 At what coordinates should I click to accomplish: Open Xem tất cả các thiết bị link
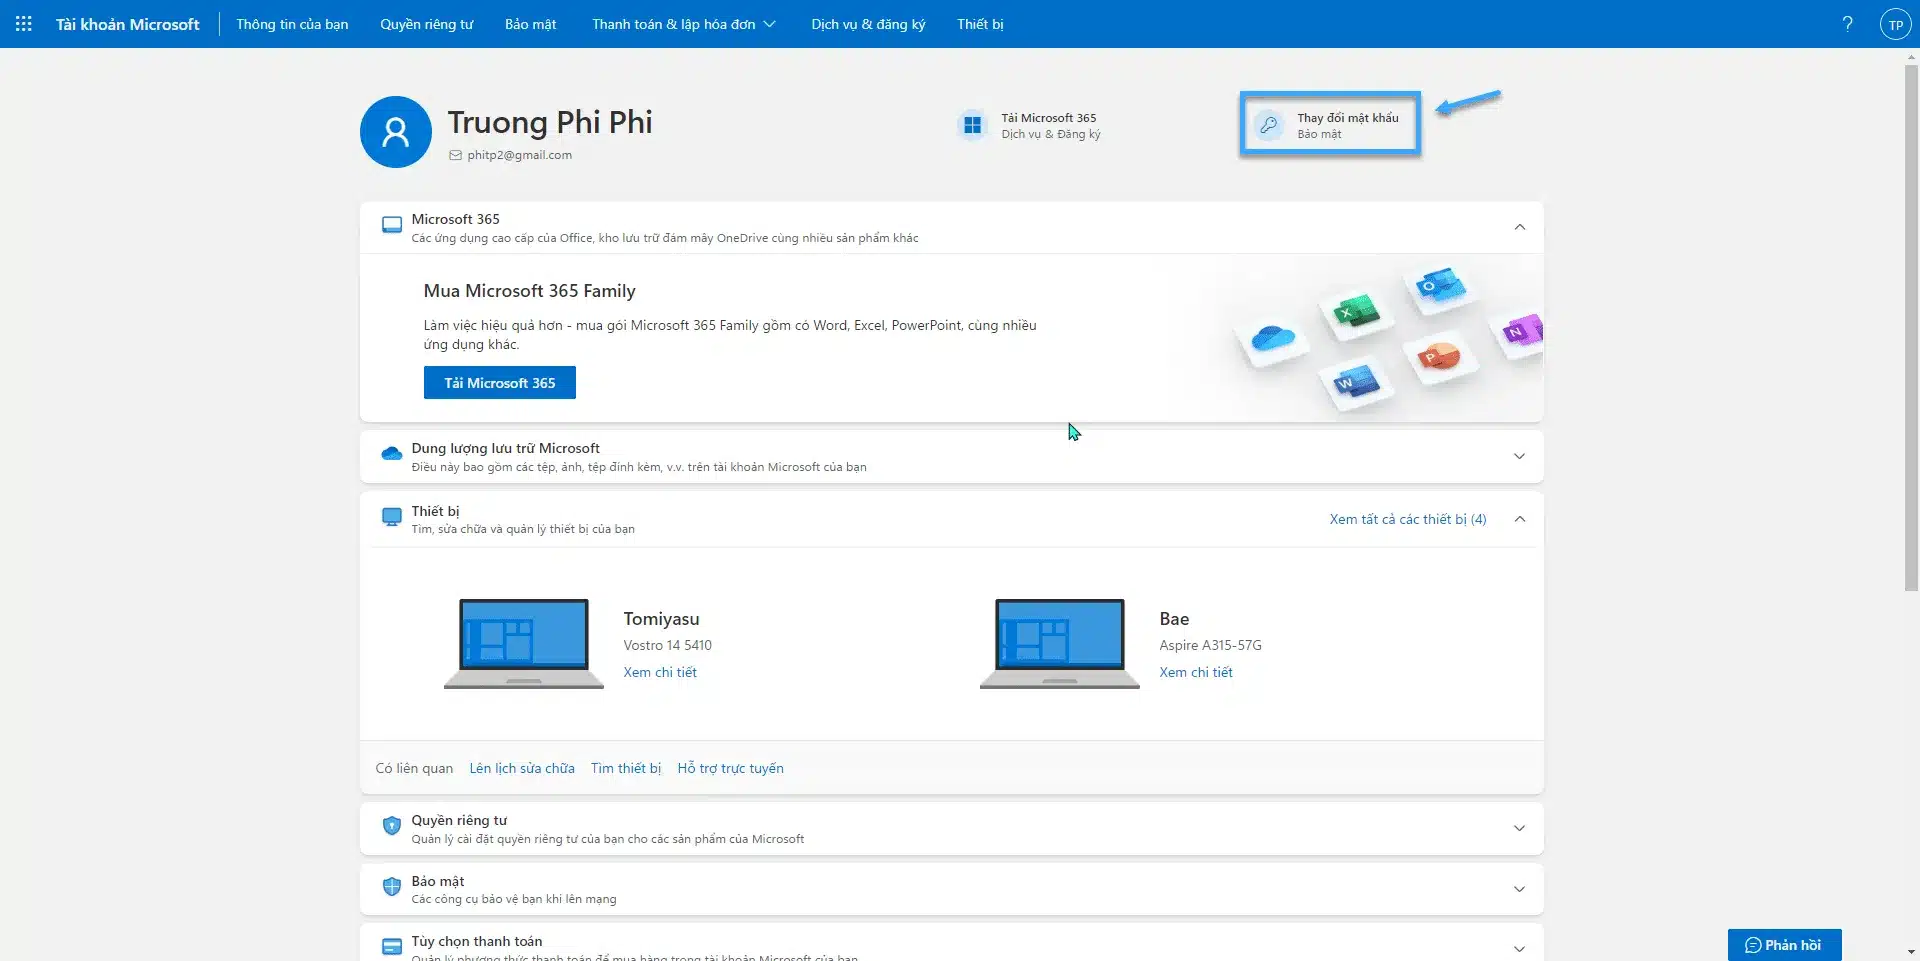pyautogui.click(x=1407, y=519)
